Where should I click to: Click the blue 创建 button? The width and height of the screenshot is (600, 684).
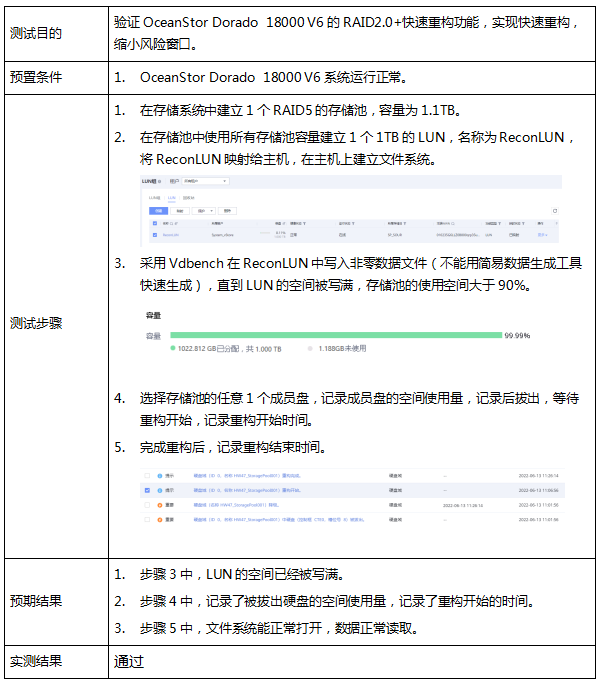[158, 211]
